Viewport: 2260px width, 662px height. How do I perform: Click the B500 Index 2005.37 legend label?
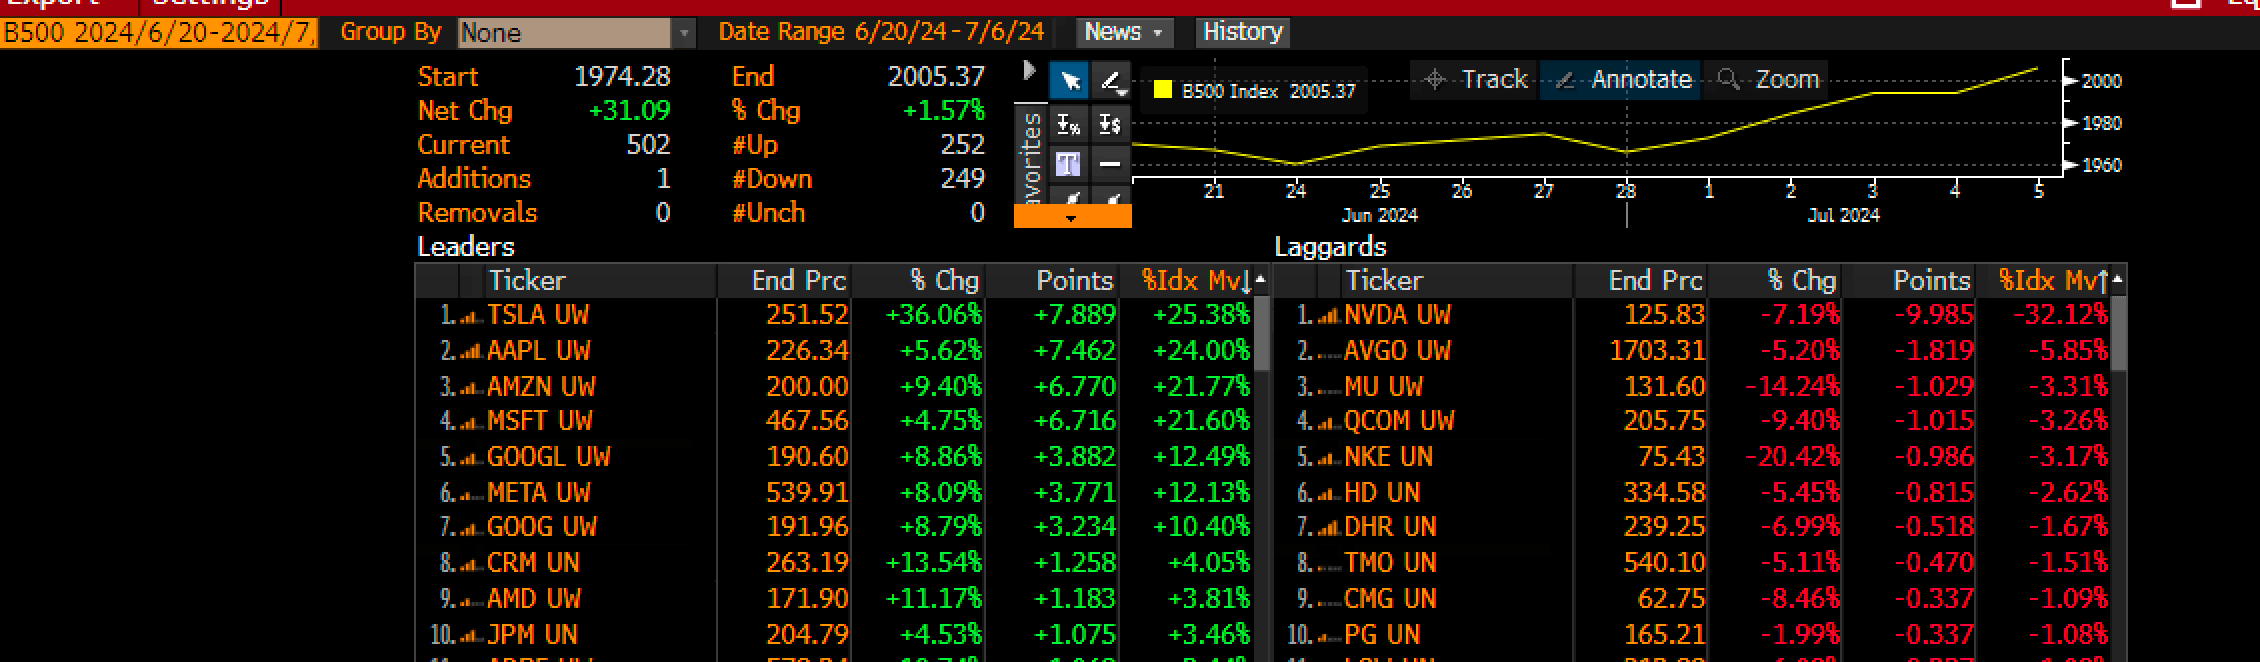coord(1268,91)
